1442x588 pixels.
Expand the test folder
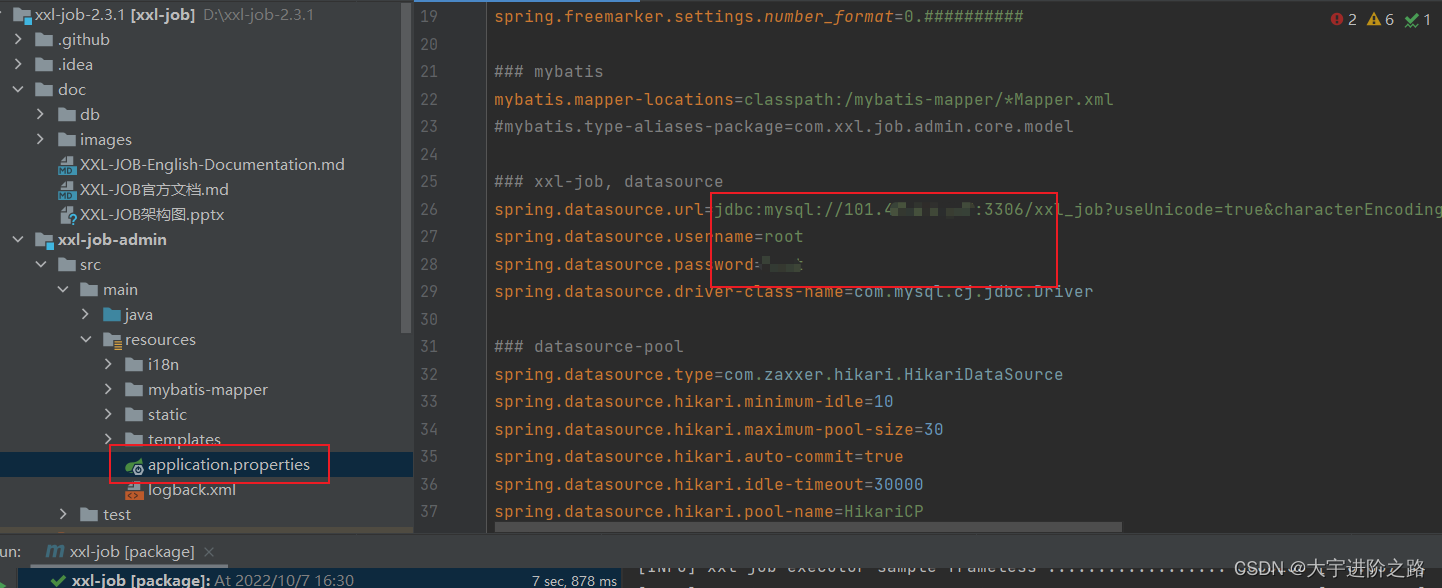pos(63,514)
